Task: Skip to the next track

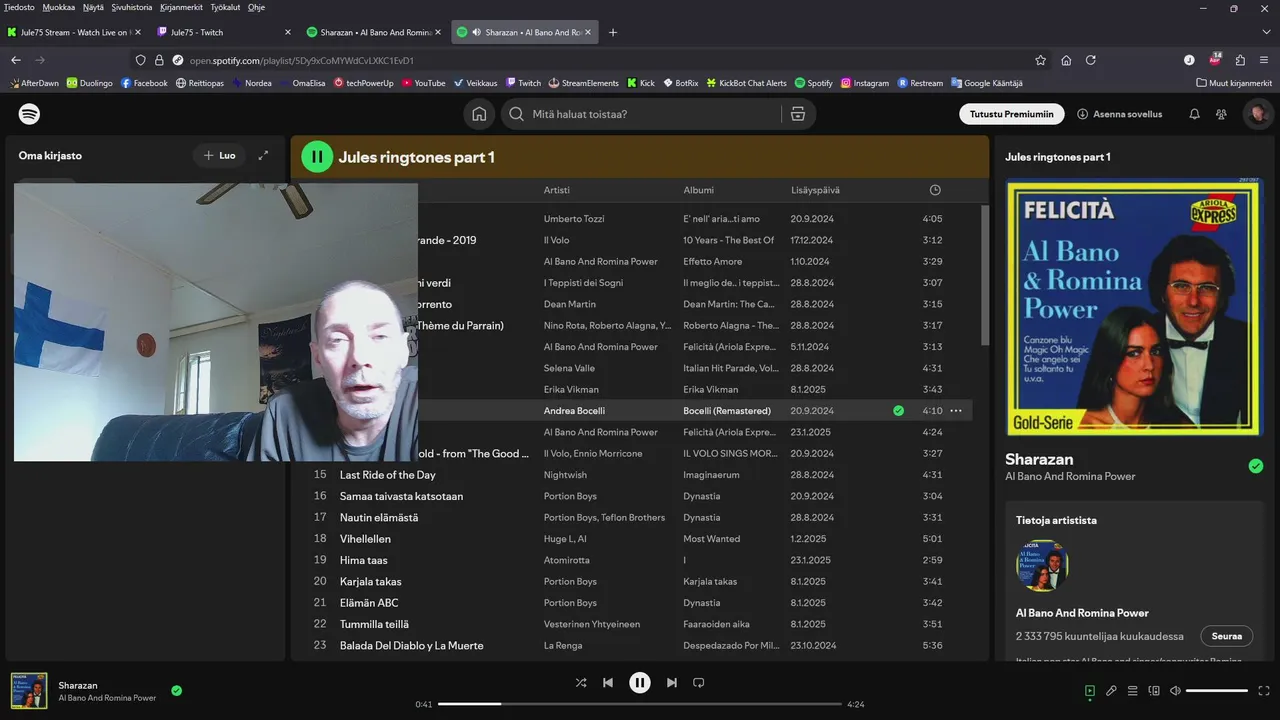Action: pyautogui.click(x=672, y=683)
